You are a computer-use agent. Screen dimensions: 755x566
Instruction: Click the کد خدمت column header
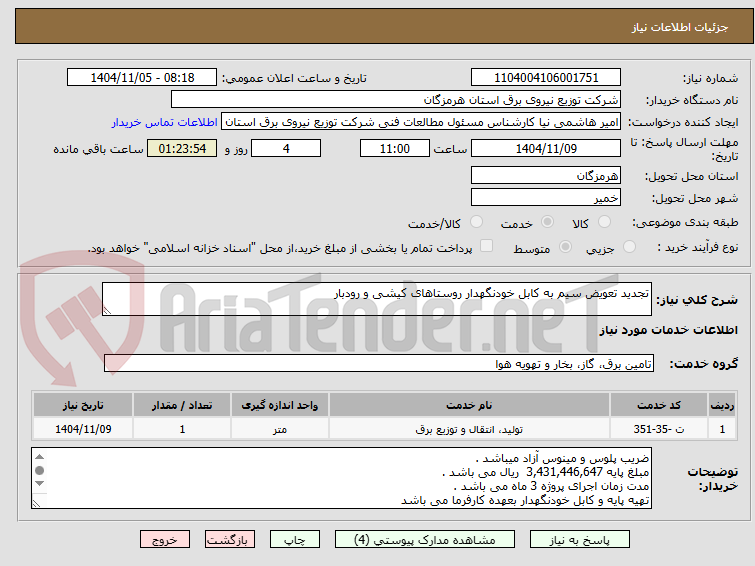click(x=659, y=405)
